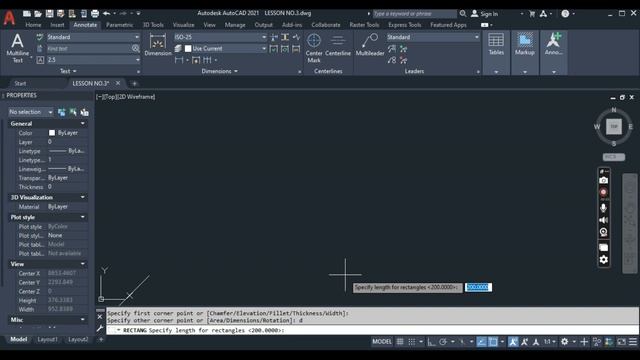This screenshot has height=360, width=640.
Task: Open the Start file tab
Action: (20, 83)
